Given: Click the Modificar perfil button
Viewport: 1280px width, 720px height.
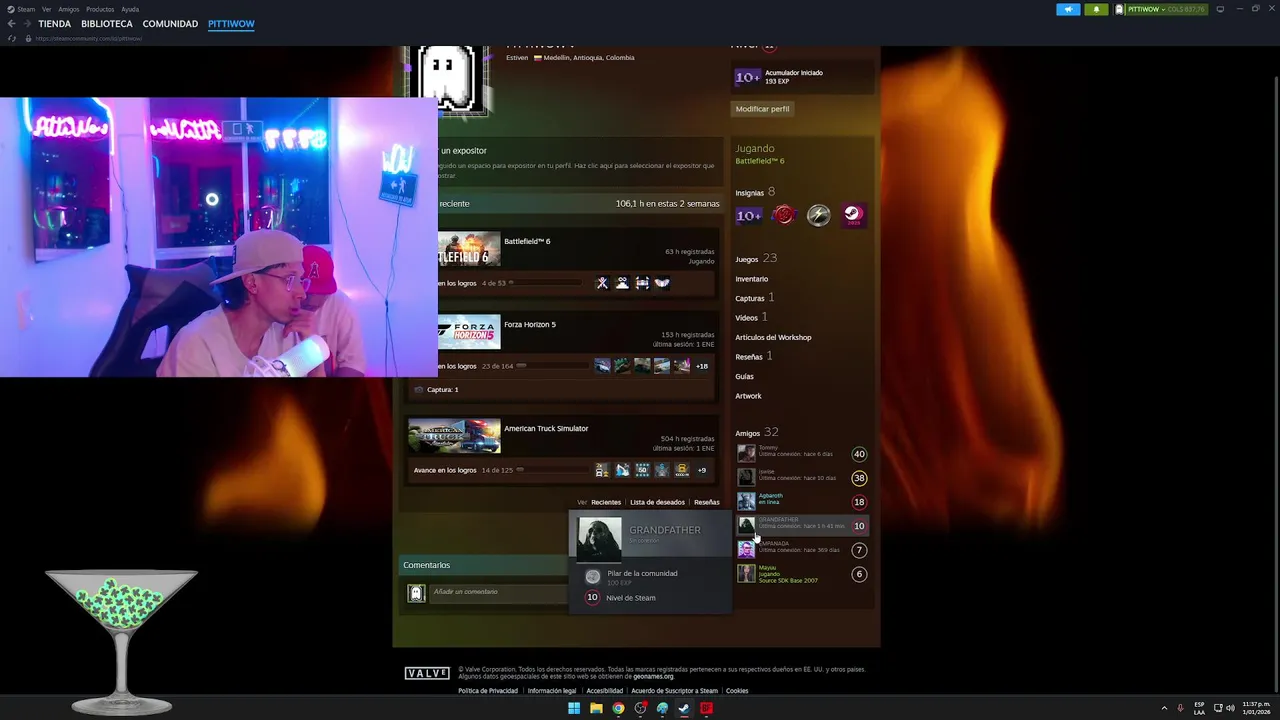Looking at the screenshot, I should pyautogui.click(x=762, y=109).
